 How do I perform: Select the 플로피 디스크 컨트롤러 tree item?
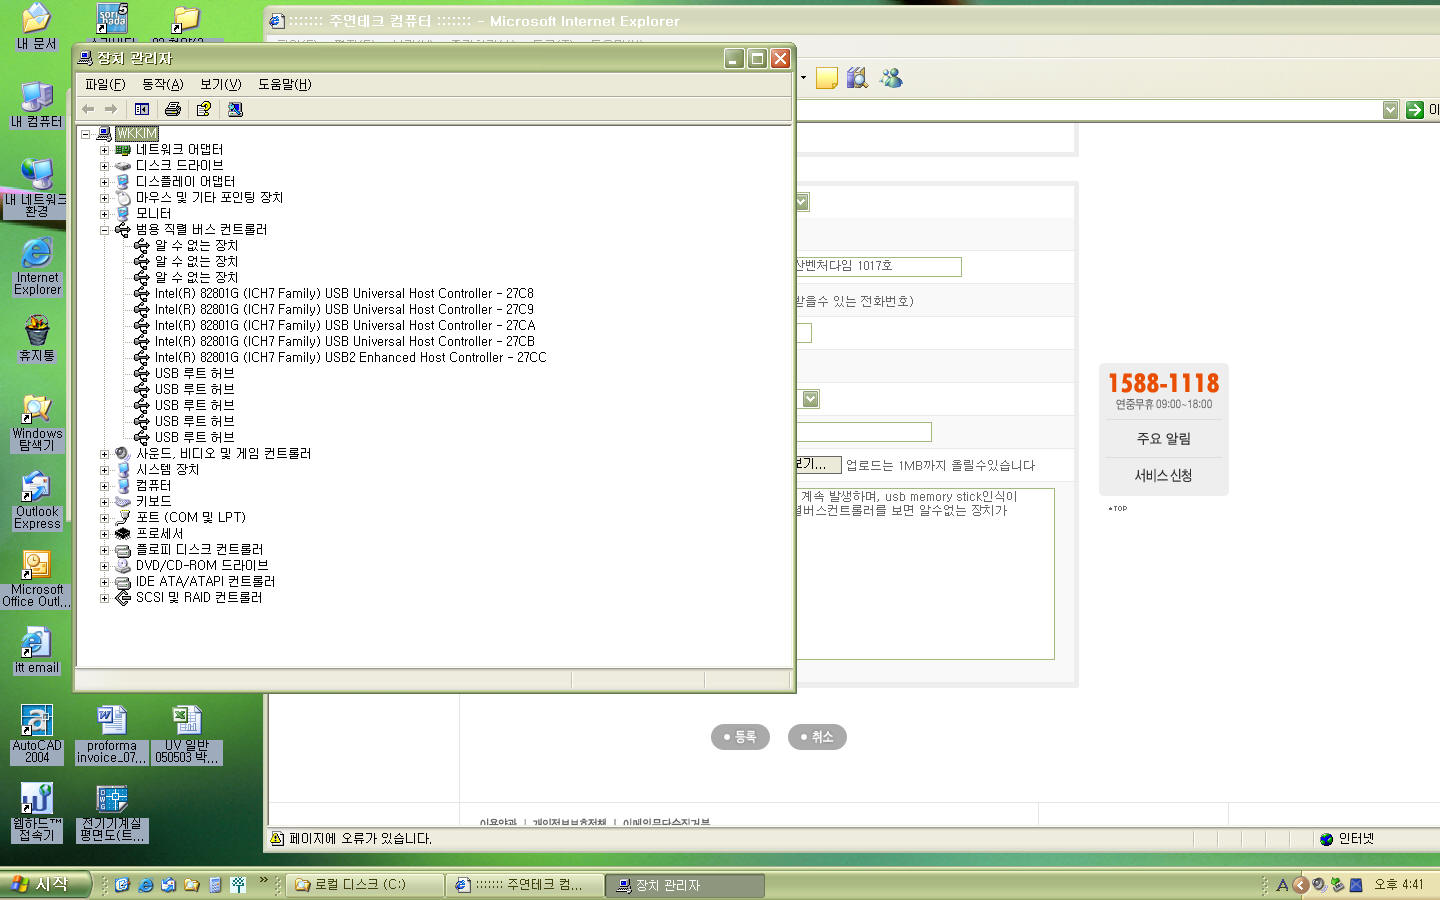(199, 549)
